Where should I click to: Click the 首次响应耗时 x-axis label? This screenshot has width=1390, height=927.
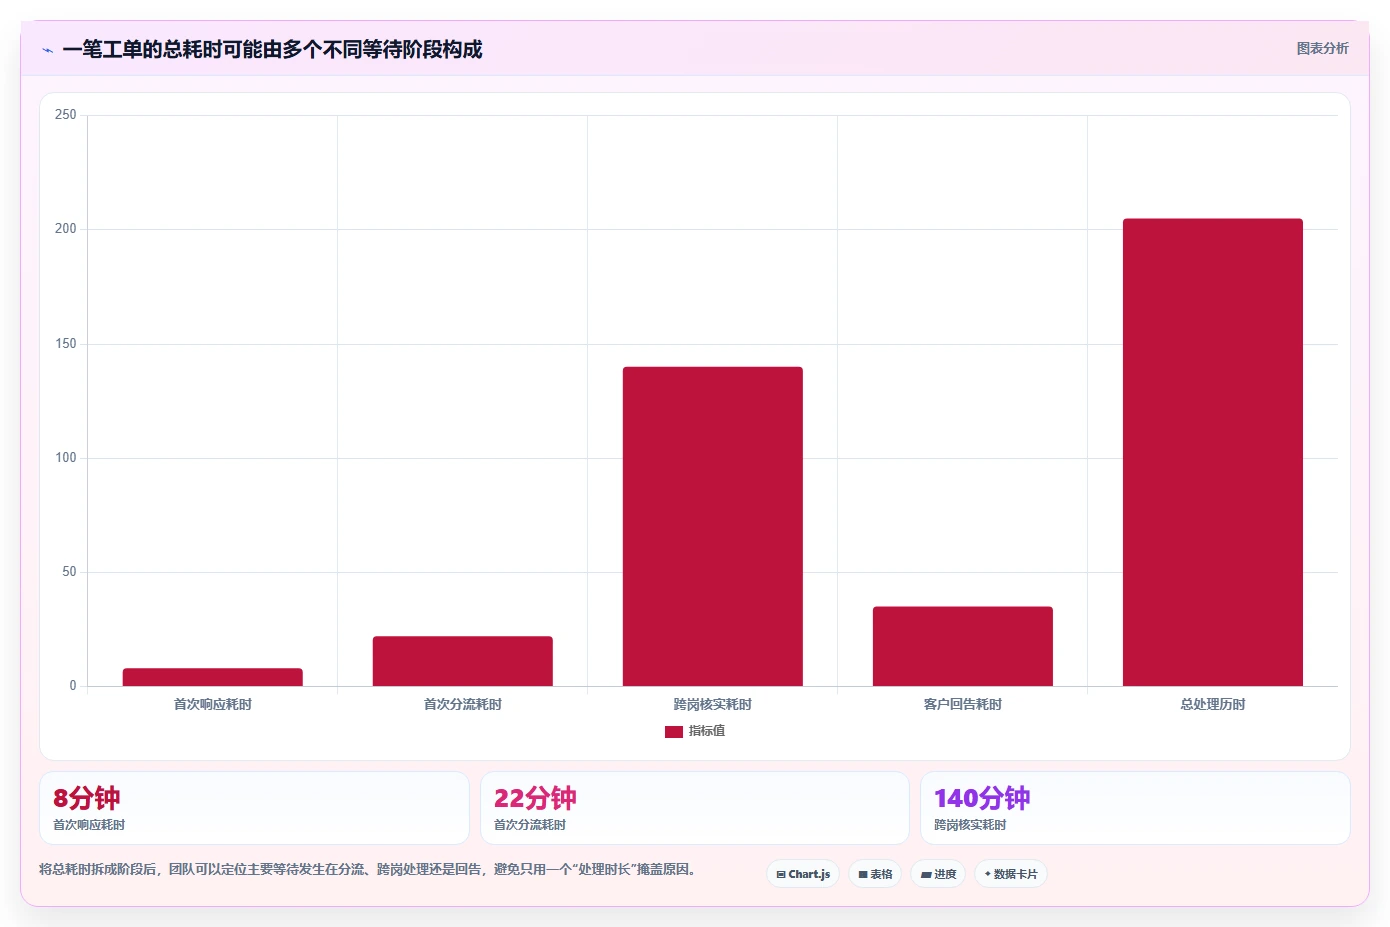213,705
